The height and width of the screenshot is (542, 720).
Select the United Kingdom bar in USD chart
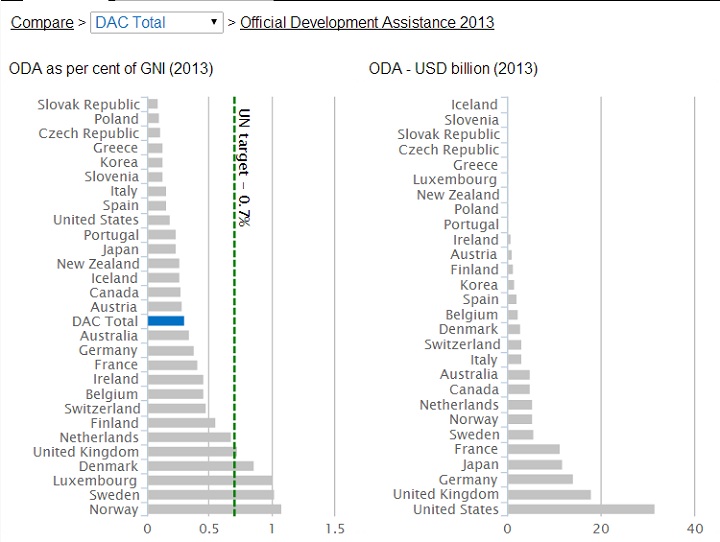point(548,494)
